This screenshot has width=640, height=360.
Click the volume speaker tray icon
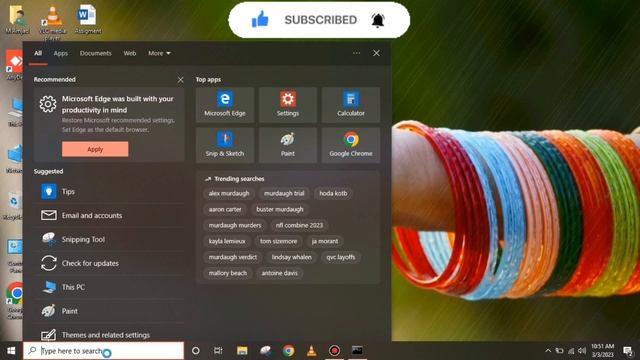(582, 351)
